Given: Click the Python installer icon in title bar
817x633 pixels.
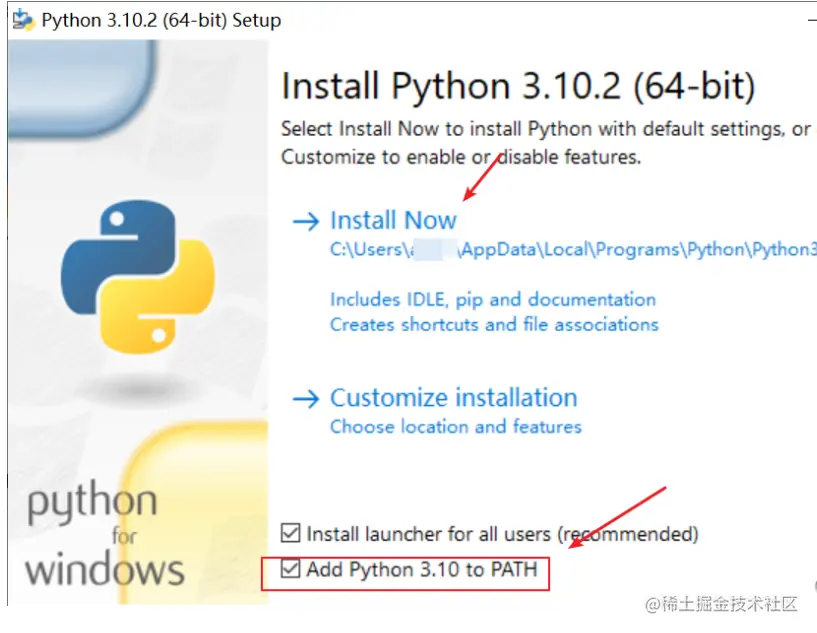Looking at the screenshot, I should pyautogui.click(x=23, y=20).
